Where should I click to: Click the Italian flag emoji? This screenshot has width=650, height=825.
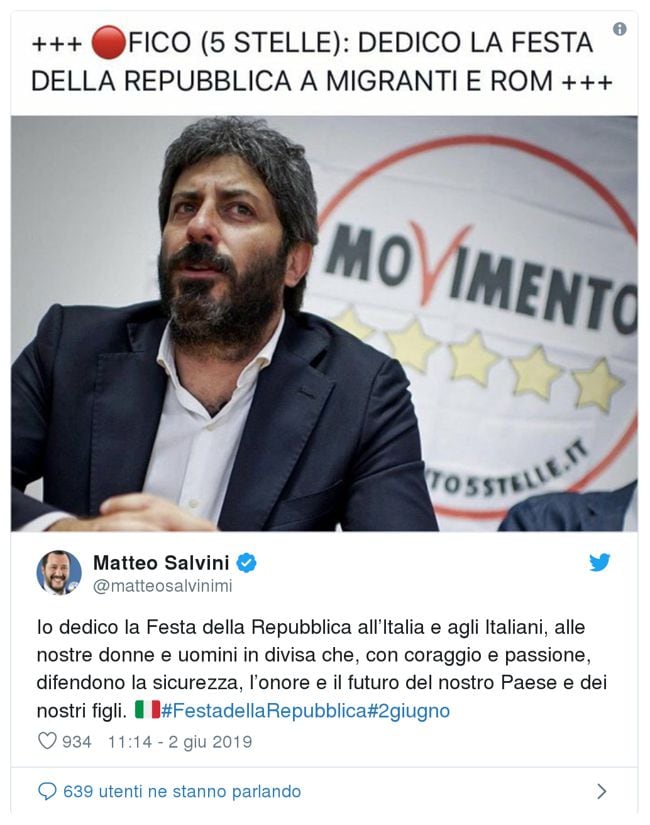coord(147,709)
